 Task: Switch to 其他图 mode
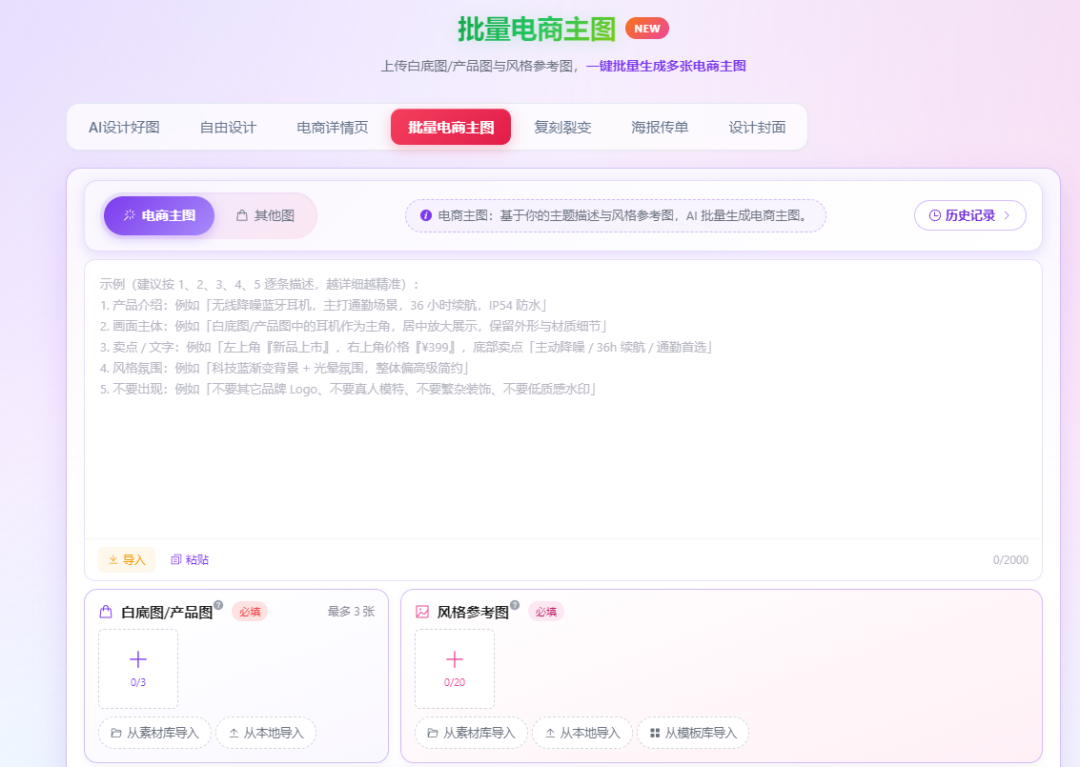(265, 216)
